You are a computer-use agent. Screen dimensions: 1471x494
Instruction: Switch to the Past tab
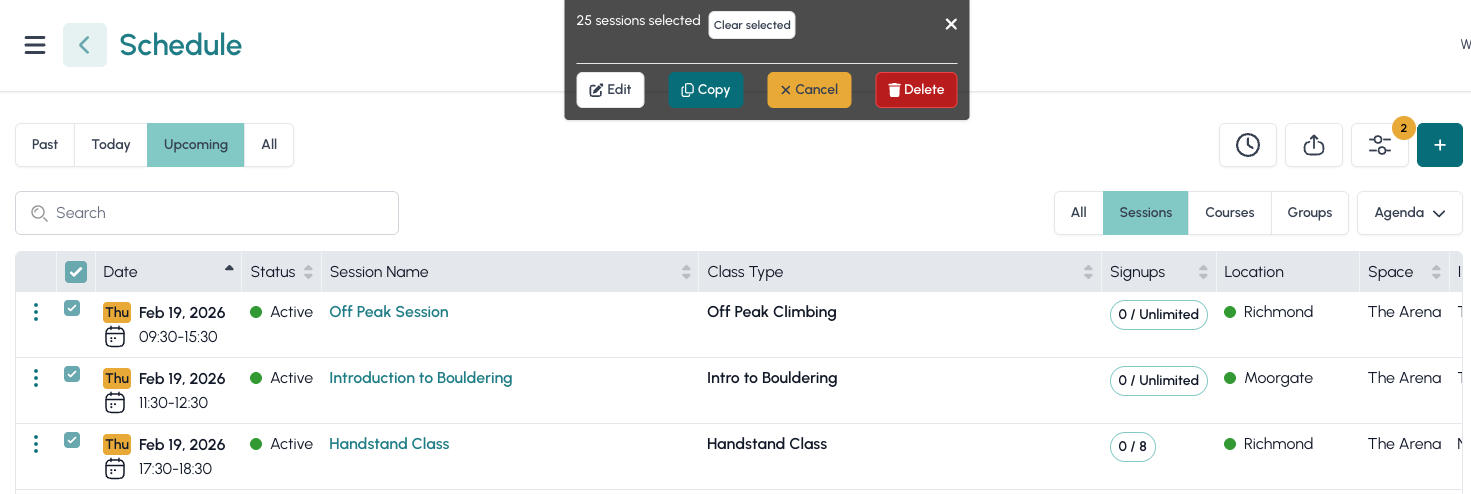pyautogui.click(x=45, y=145)
